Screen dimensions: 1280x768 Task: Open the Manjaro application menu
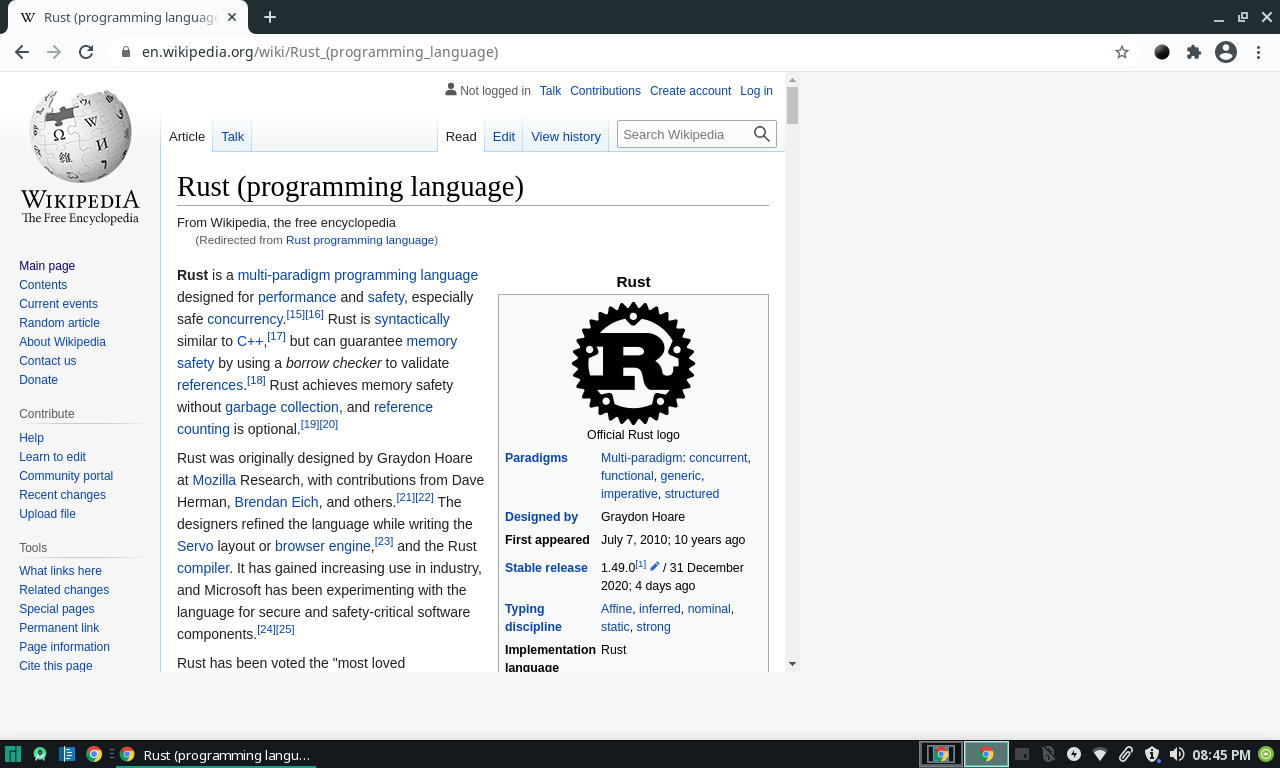pyautogui.click(x=13, y=753)
